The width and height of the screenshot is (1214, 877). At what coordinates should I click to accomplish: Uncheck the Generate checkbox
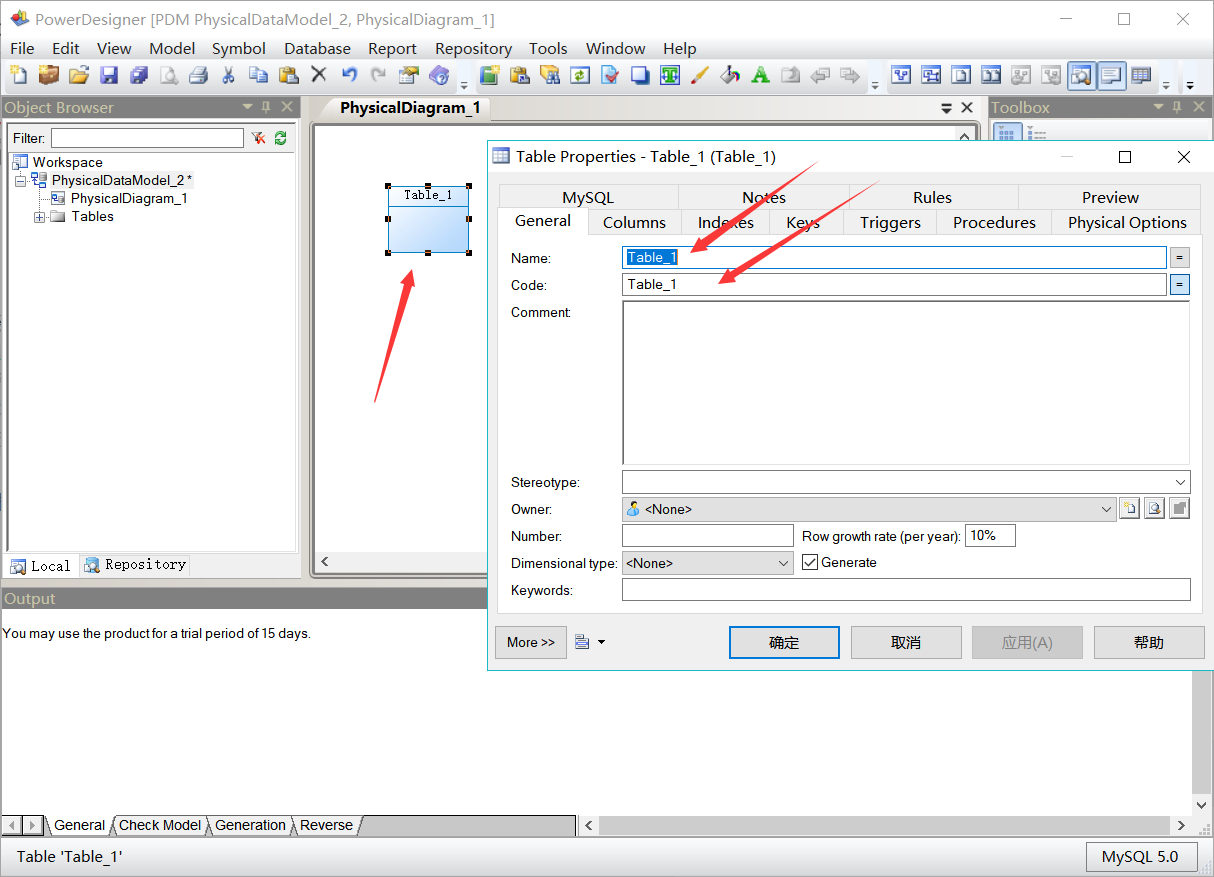tap(810, 562)
